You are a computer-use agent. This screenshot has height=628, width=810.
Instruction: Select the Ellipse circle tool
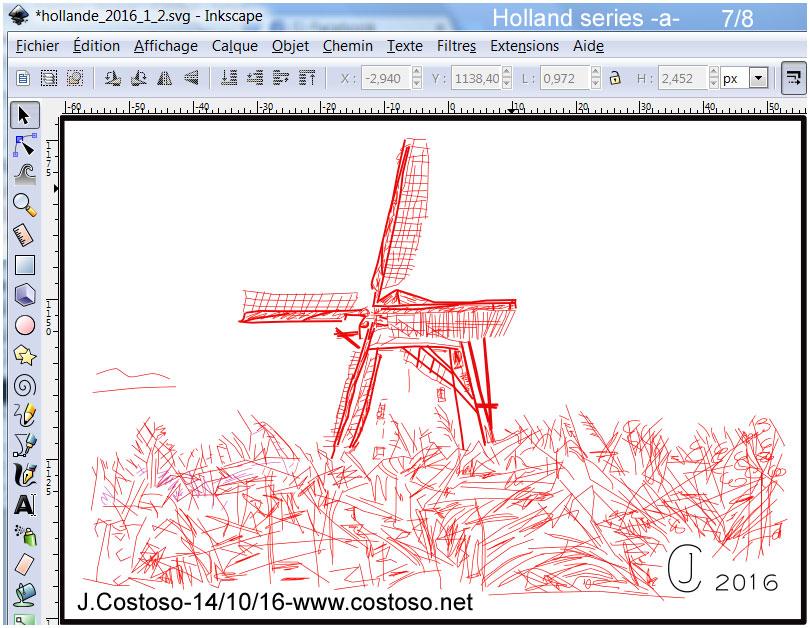click(x=24, y=325)
